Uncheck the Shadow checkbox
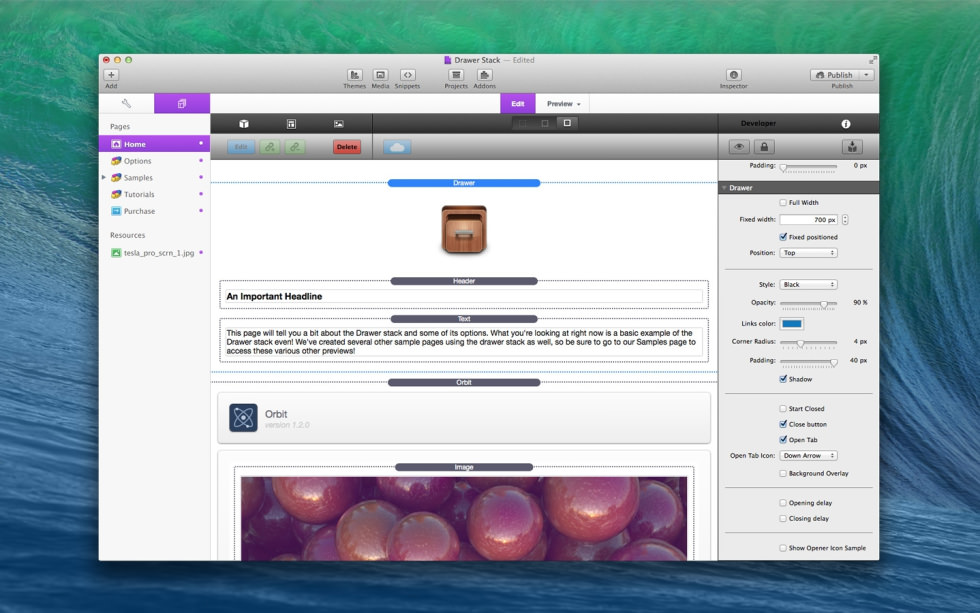This screenshot has height=613, width=980. 782,379
